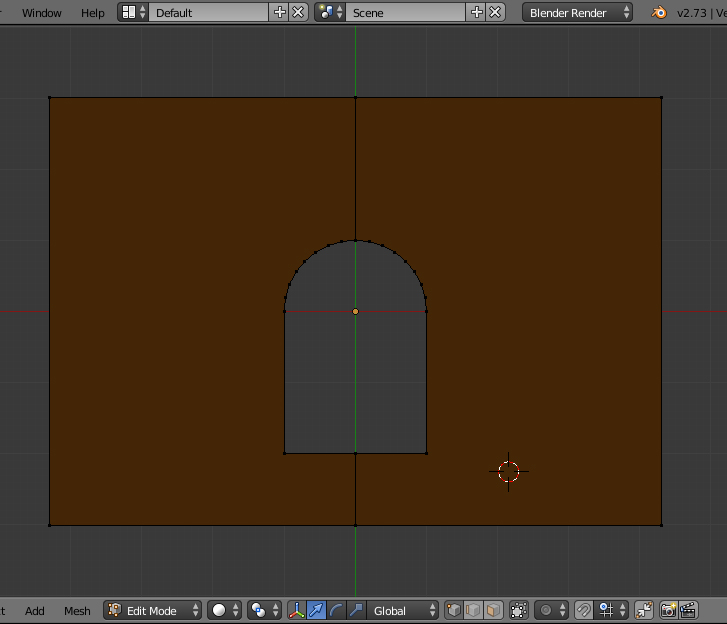Viewport: 727px width, 624px height.
Task: Delete the current Scene with X button
Action: click(x=495, y=13)
